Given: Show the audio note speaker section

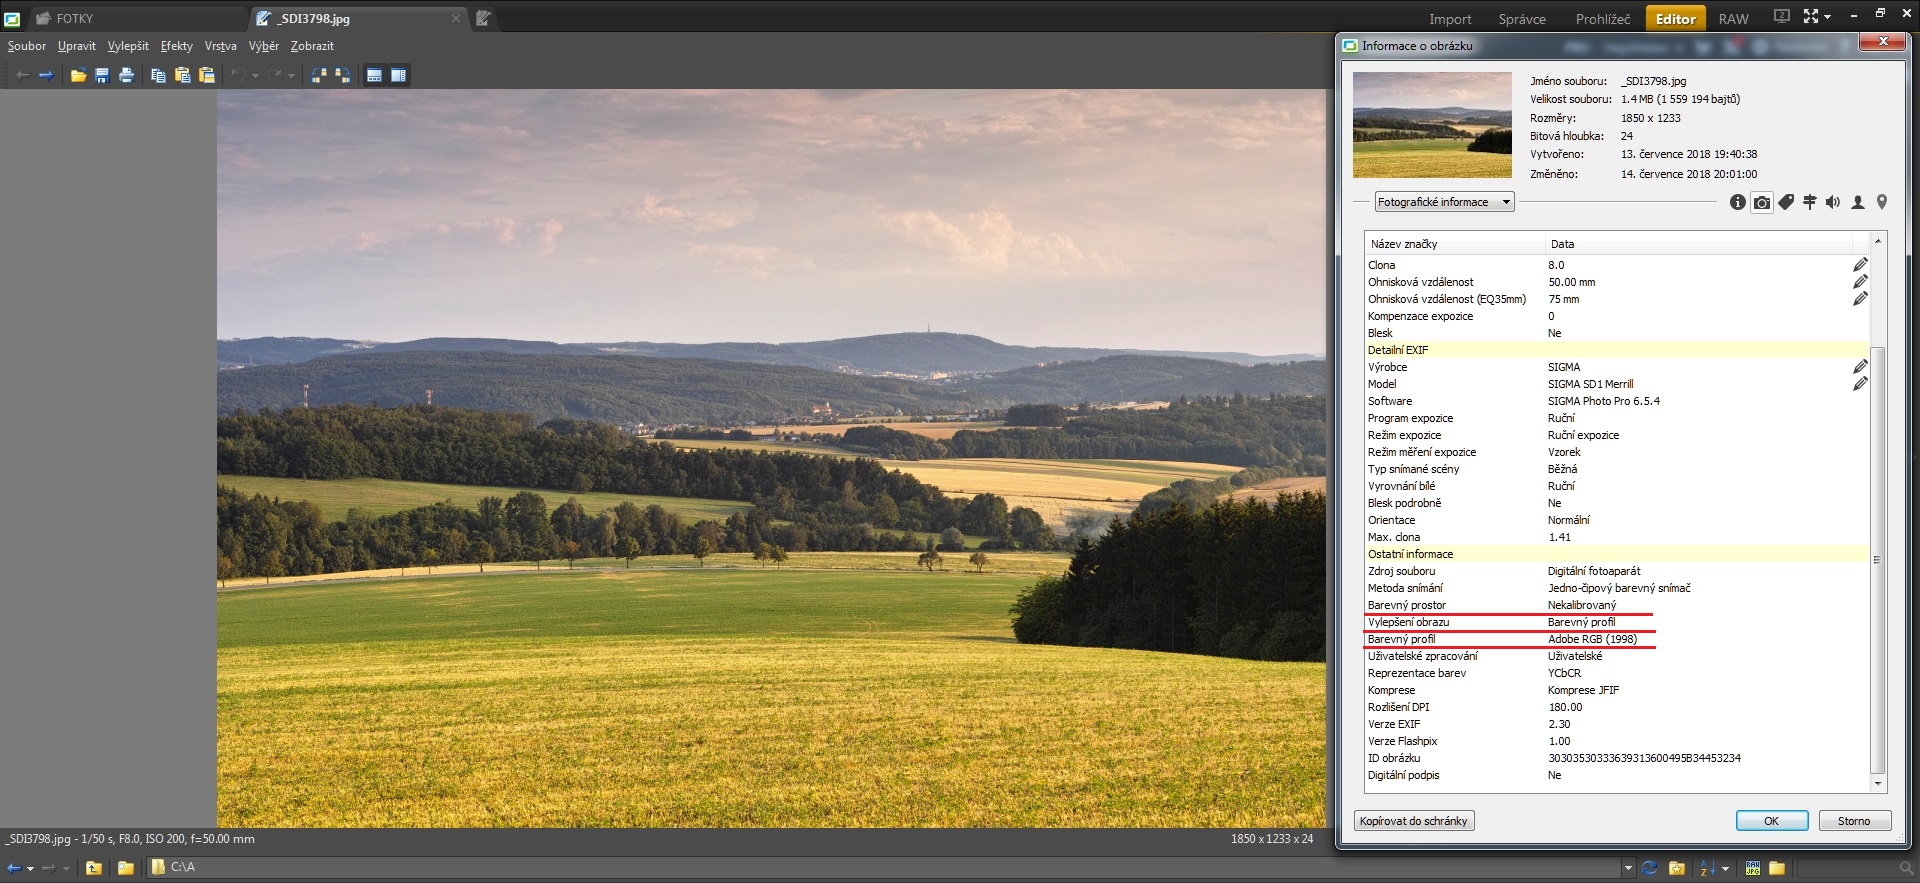Looking at the screenshot, I should pyautogui.click(x=1833, y=202).
